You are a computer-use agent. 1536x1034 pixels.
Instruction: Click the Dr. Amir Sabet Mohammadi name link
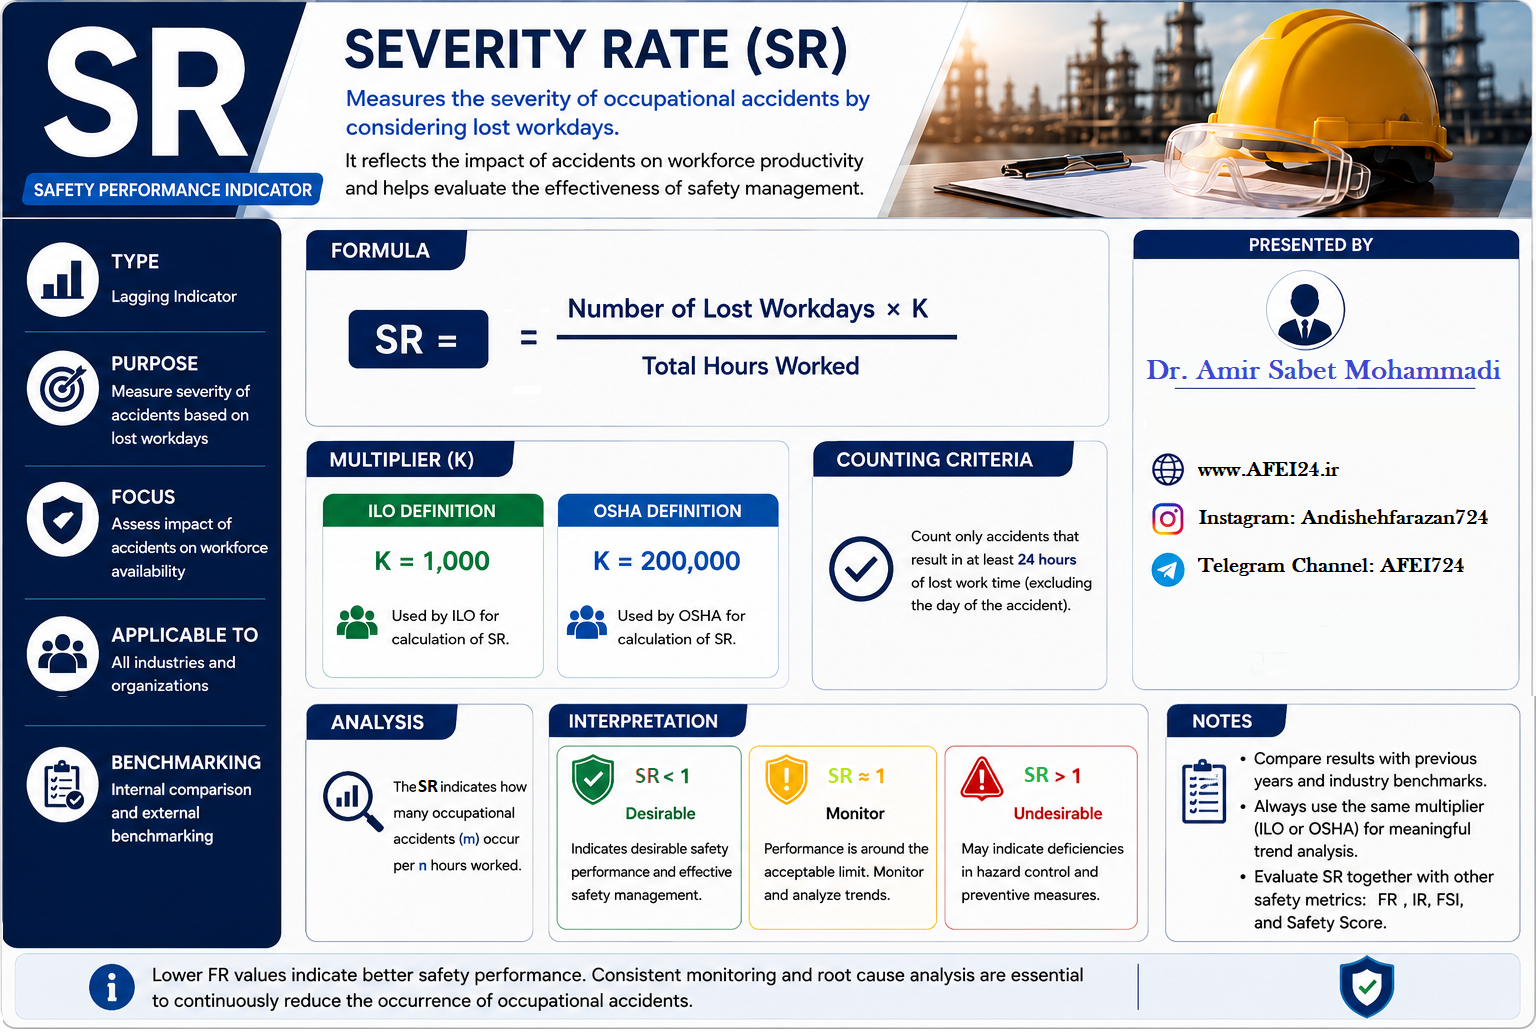click(x=1323, y=371)
